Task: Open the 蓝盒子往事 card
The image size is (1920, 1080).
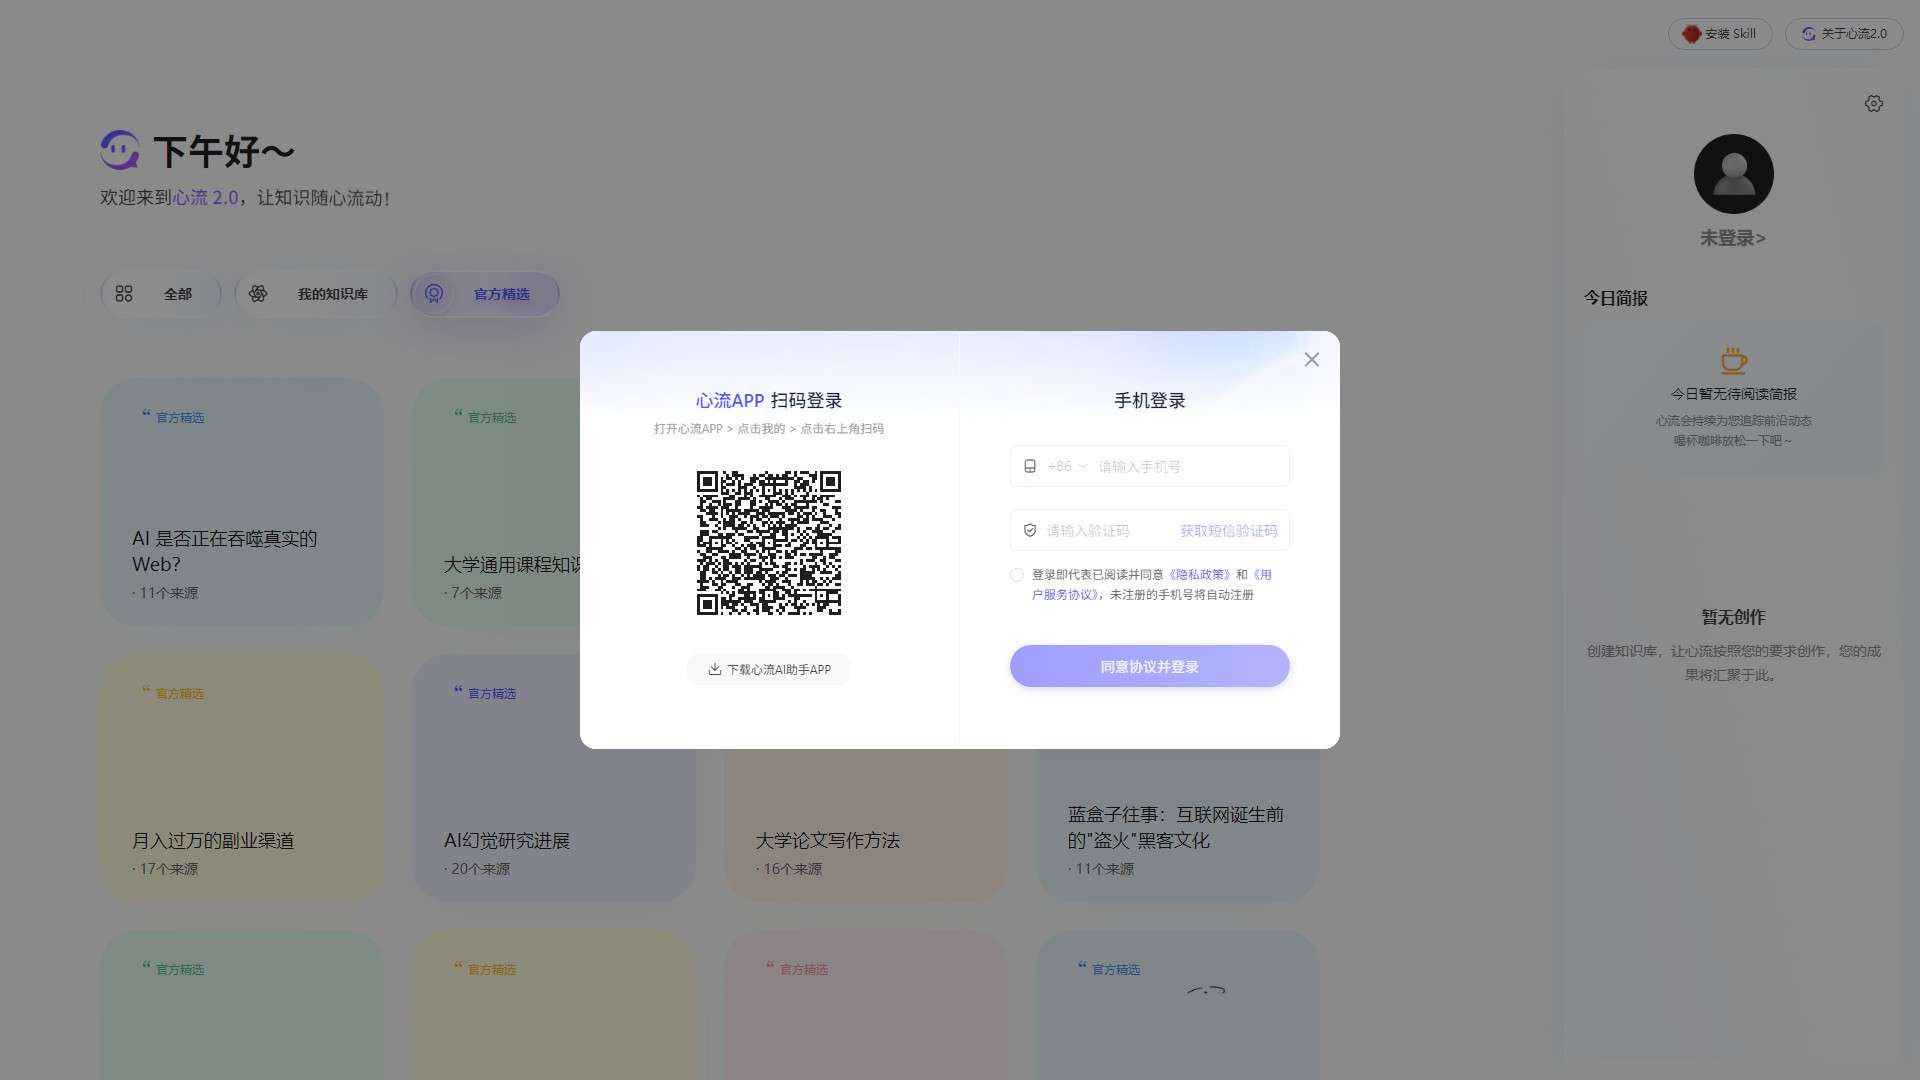Action: (1178, 825)
